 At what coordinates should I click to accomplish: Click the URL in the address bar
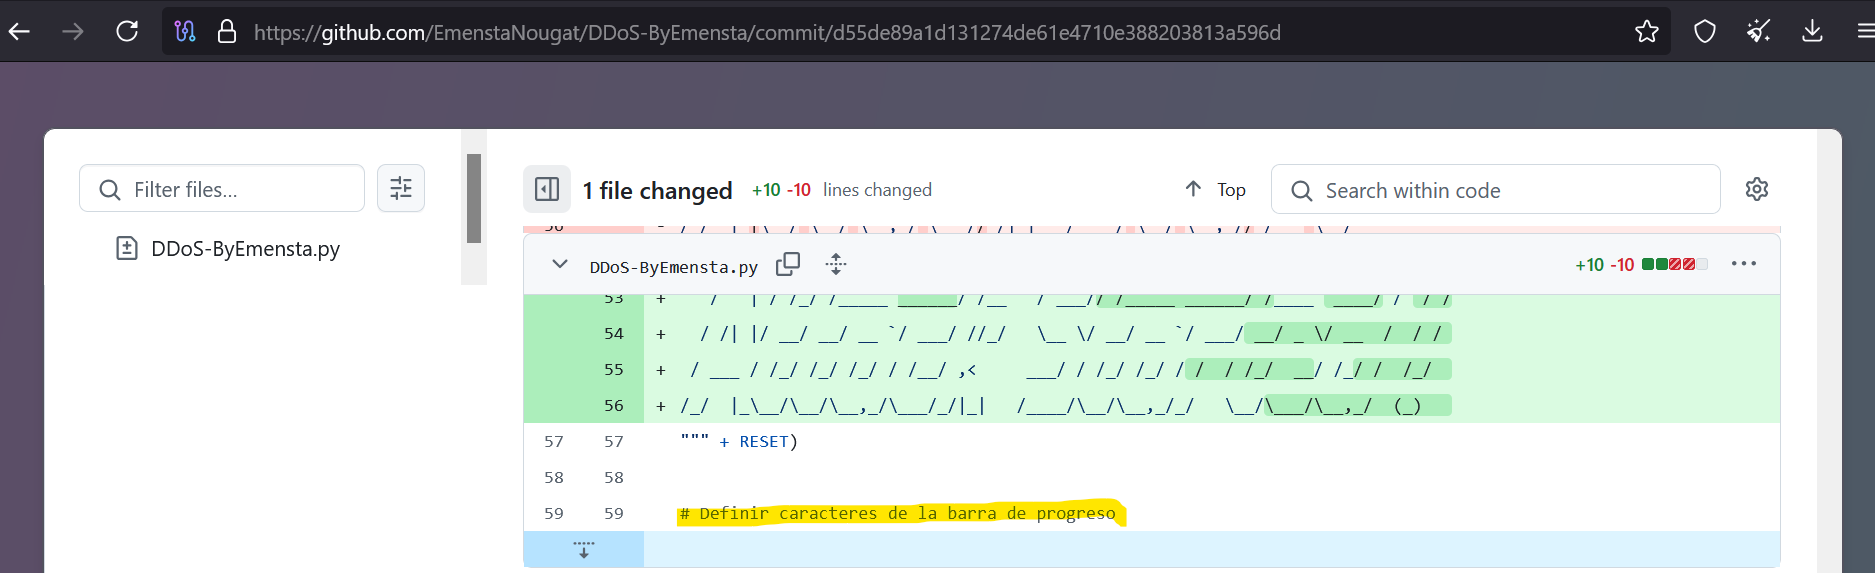pyautogui.click(x=767, y=32)
